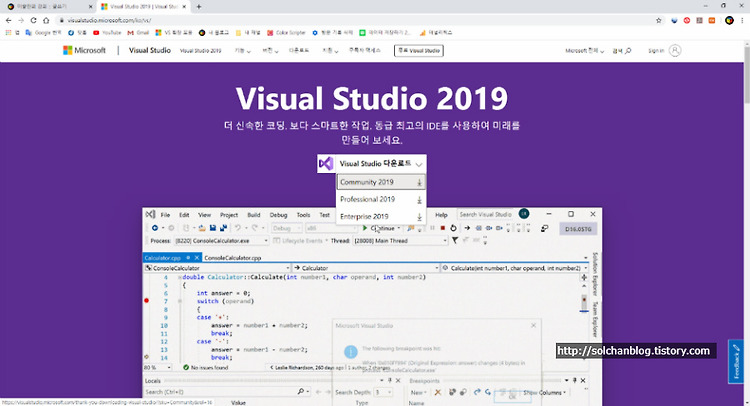Open the Visual Studio 2019 nav link
This screenshot has width=750, height=406.
click(200, 51)
